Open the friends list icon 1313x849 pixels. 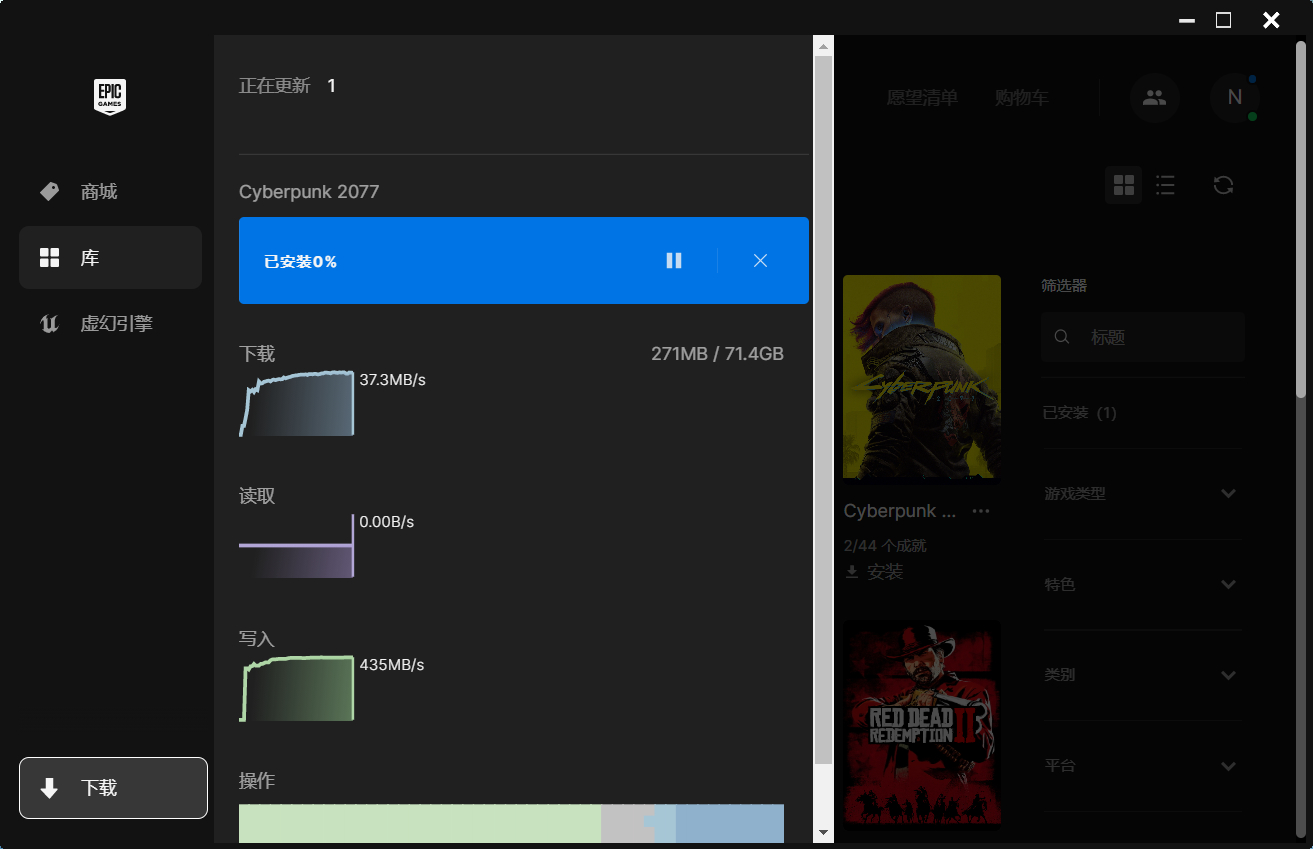pos(1155,97)
